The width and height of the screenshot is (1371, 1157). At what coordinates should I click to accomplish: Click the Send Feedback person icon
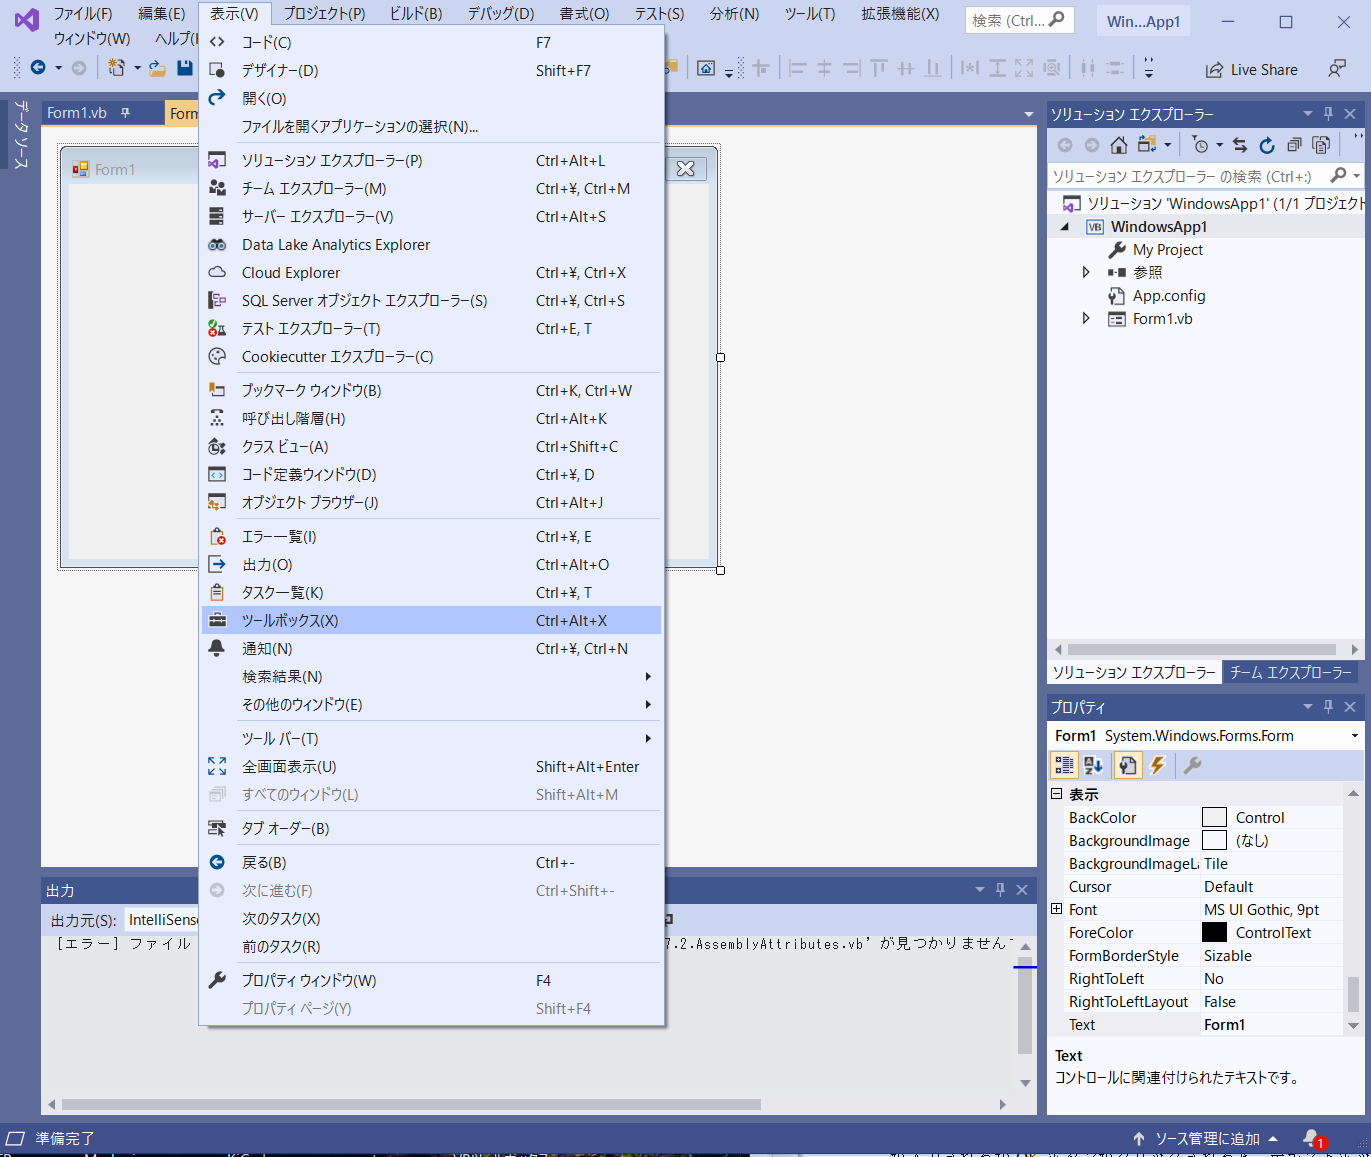(x=1337, y=69)
